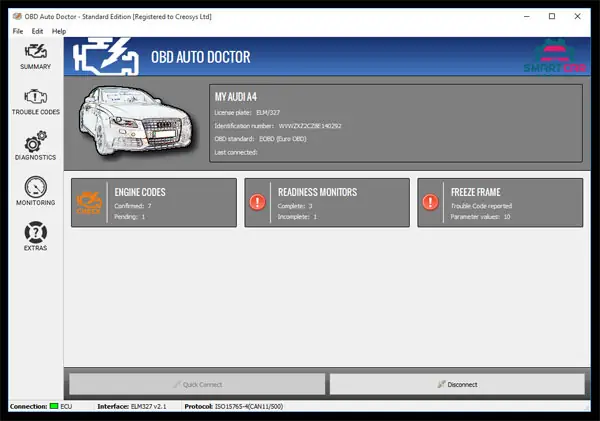Open the Help menu

59,31
